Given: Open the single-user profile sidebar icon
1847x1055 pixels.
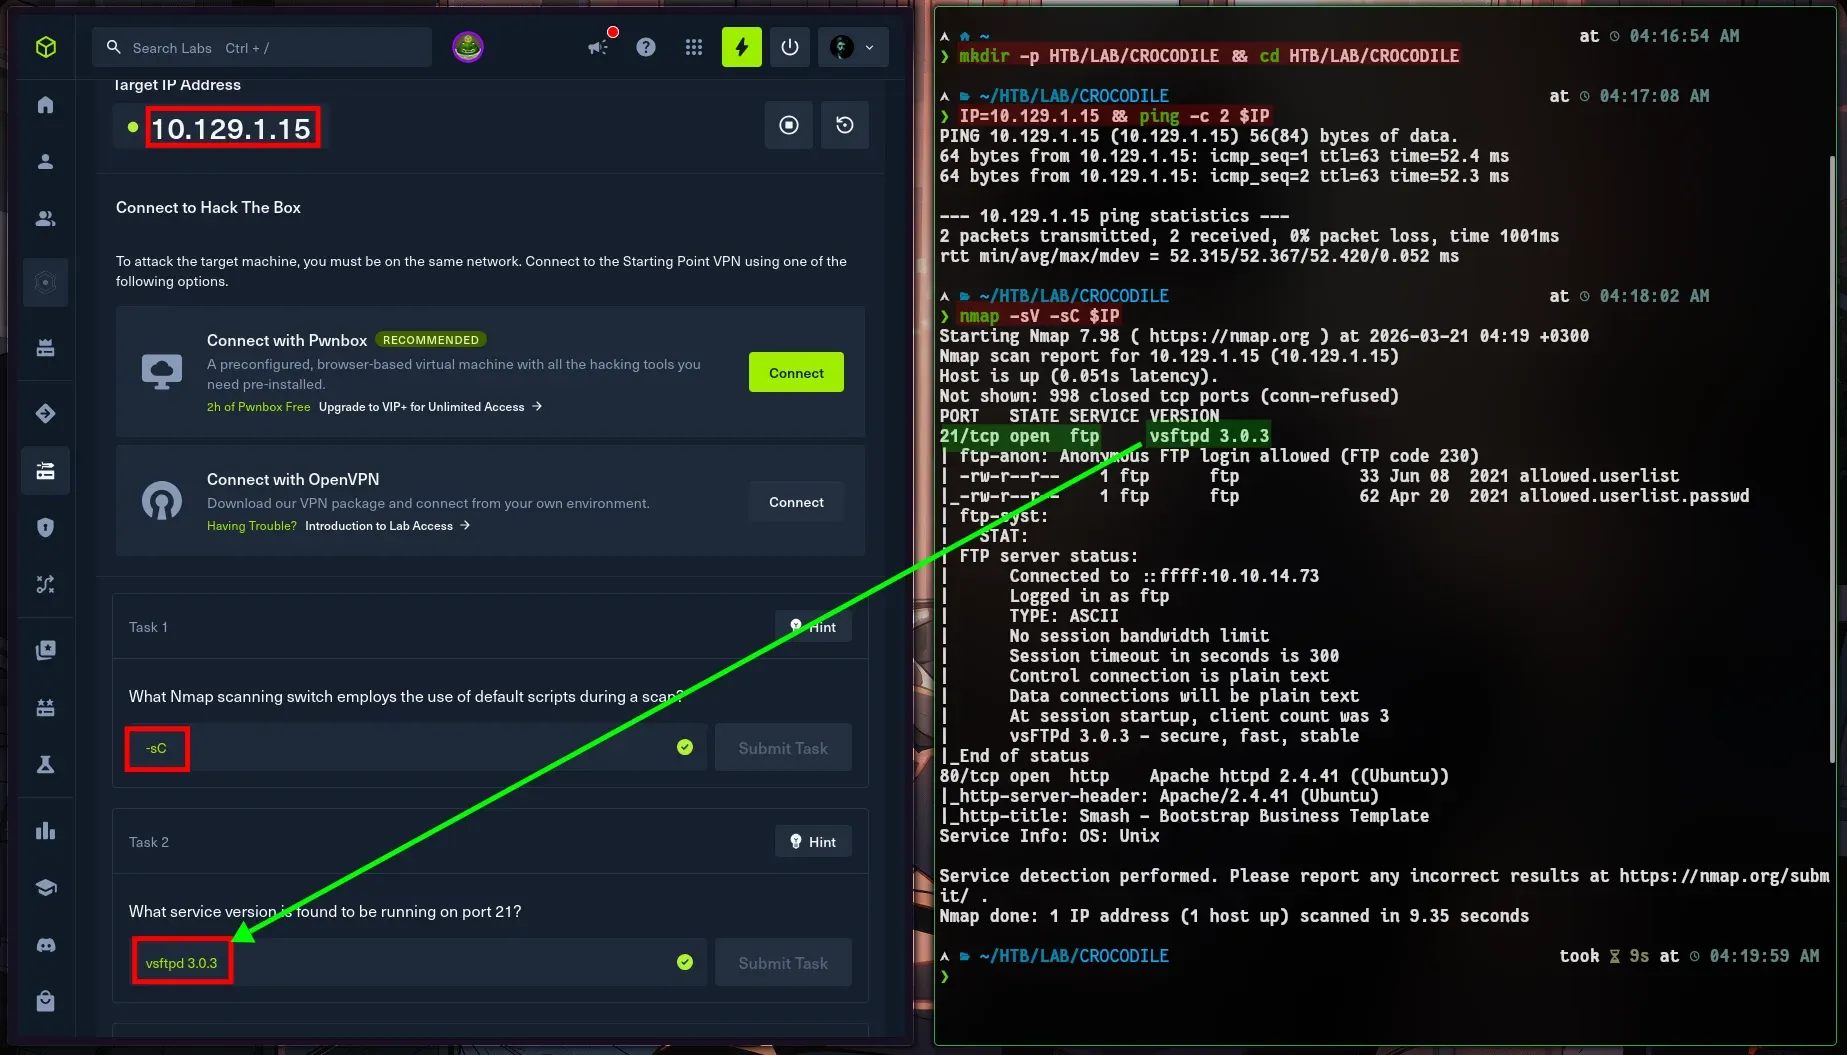Looking at the screenshot, I should click(45, 162).
